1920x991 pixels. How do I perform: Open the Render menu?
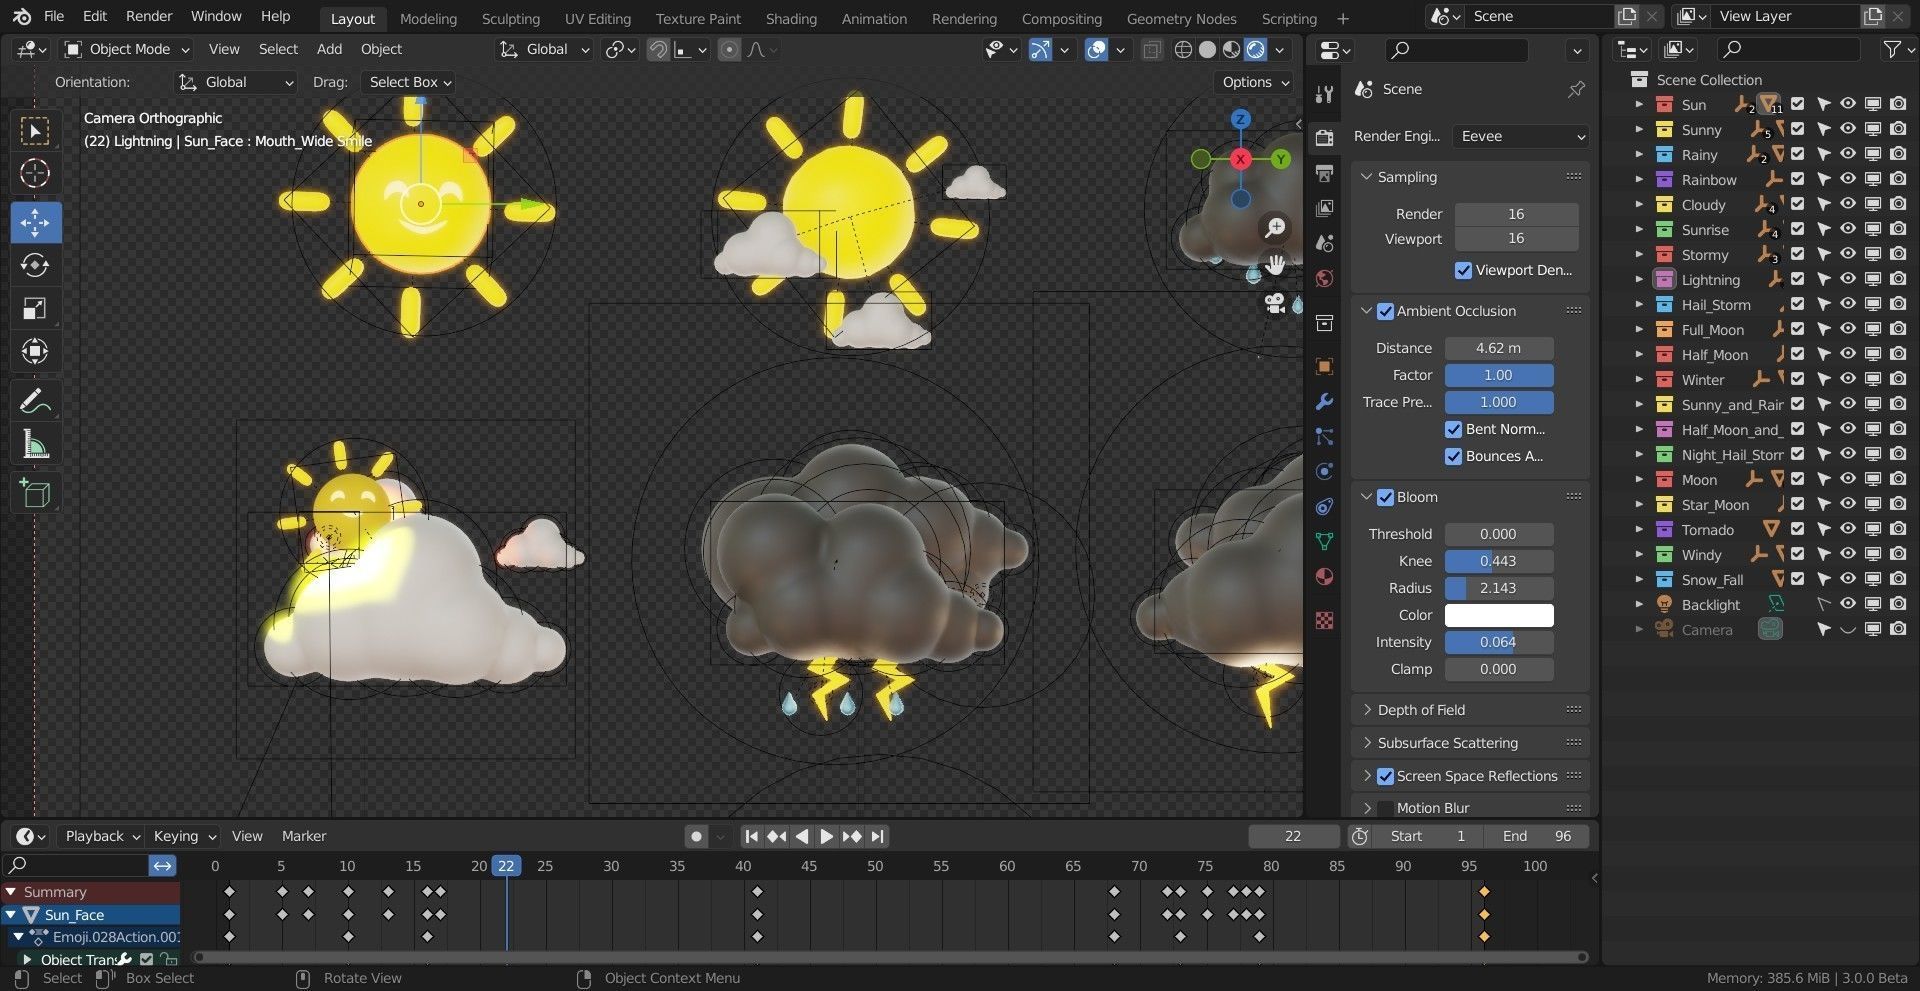click(149, 16)
